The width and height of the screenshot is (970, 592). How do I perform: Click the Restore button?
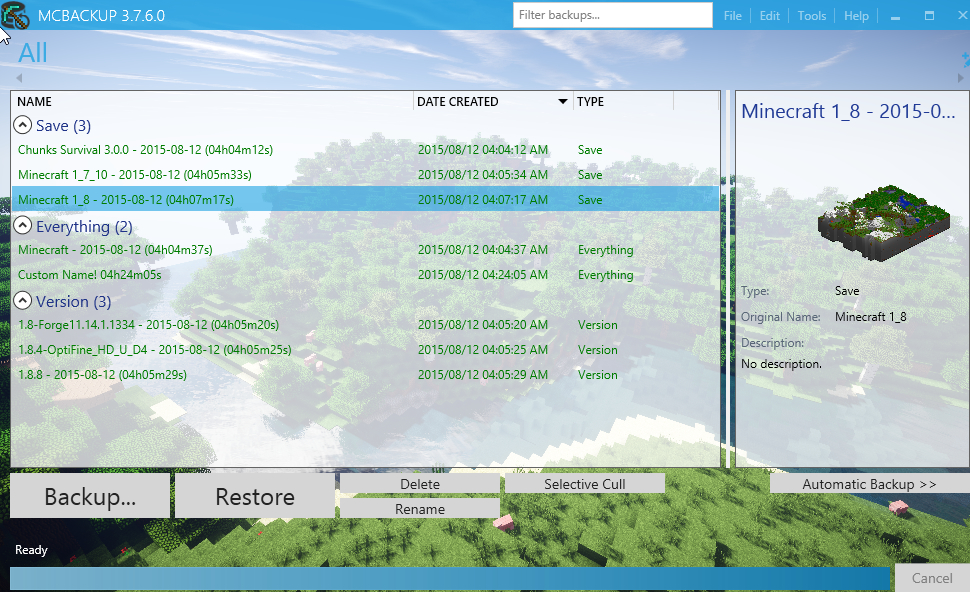click(x=255, y=496)
